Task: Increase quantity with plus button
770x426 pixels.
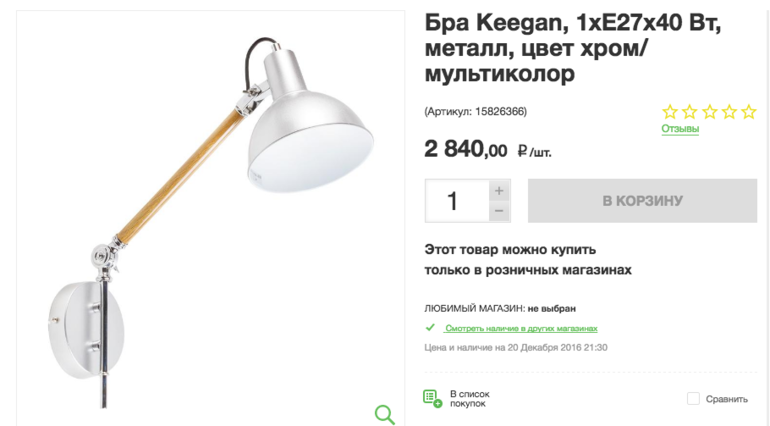Action: point(499,190)
